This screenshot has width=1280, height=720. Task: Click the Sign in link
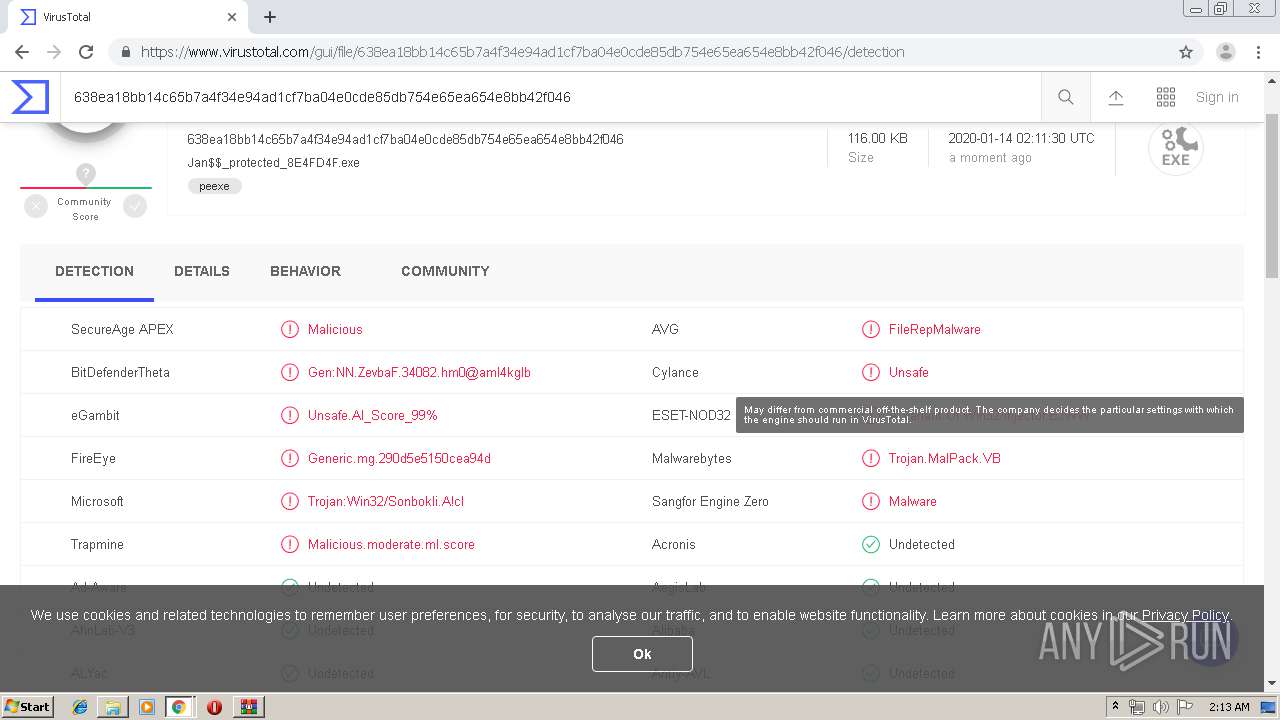1217,97
